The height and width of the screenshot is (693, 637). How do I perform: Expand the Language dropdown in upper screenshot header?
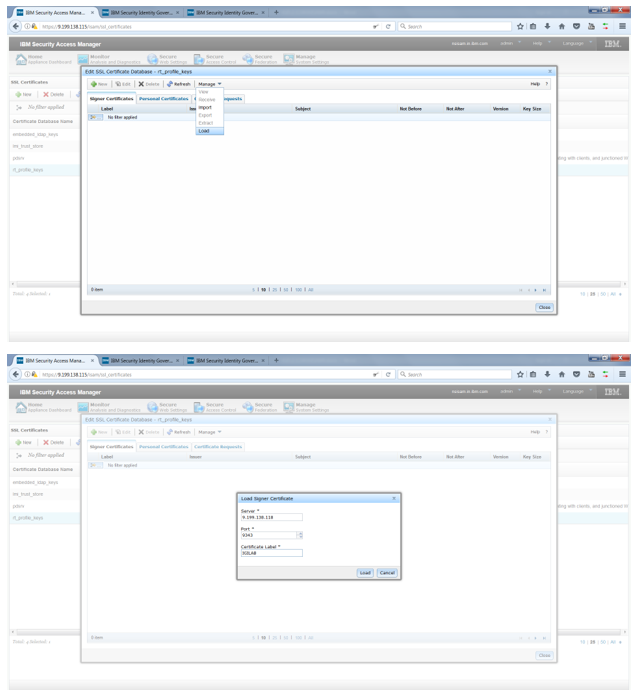click(577, 43)
